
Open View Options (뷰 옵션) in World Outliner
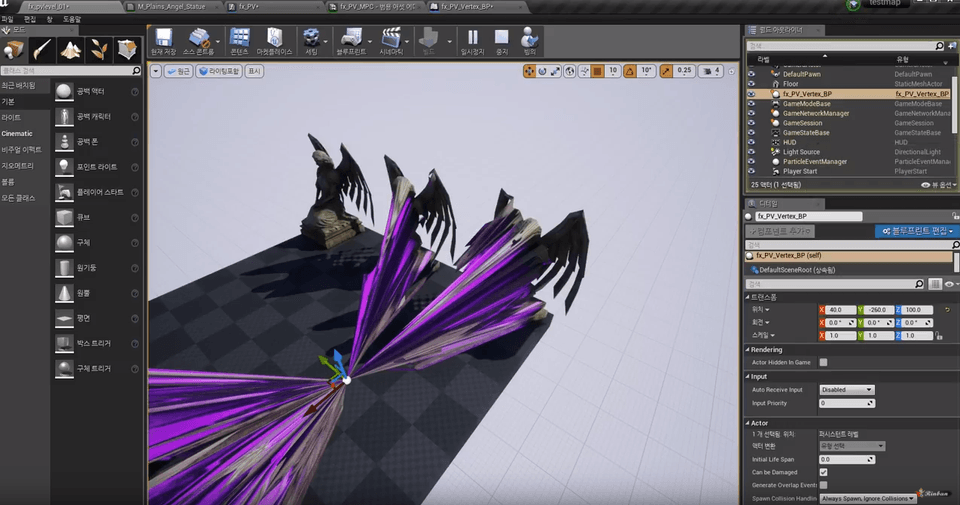click(x=939, y=185)
